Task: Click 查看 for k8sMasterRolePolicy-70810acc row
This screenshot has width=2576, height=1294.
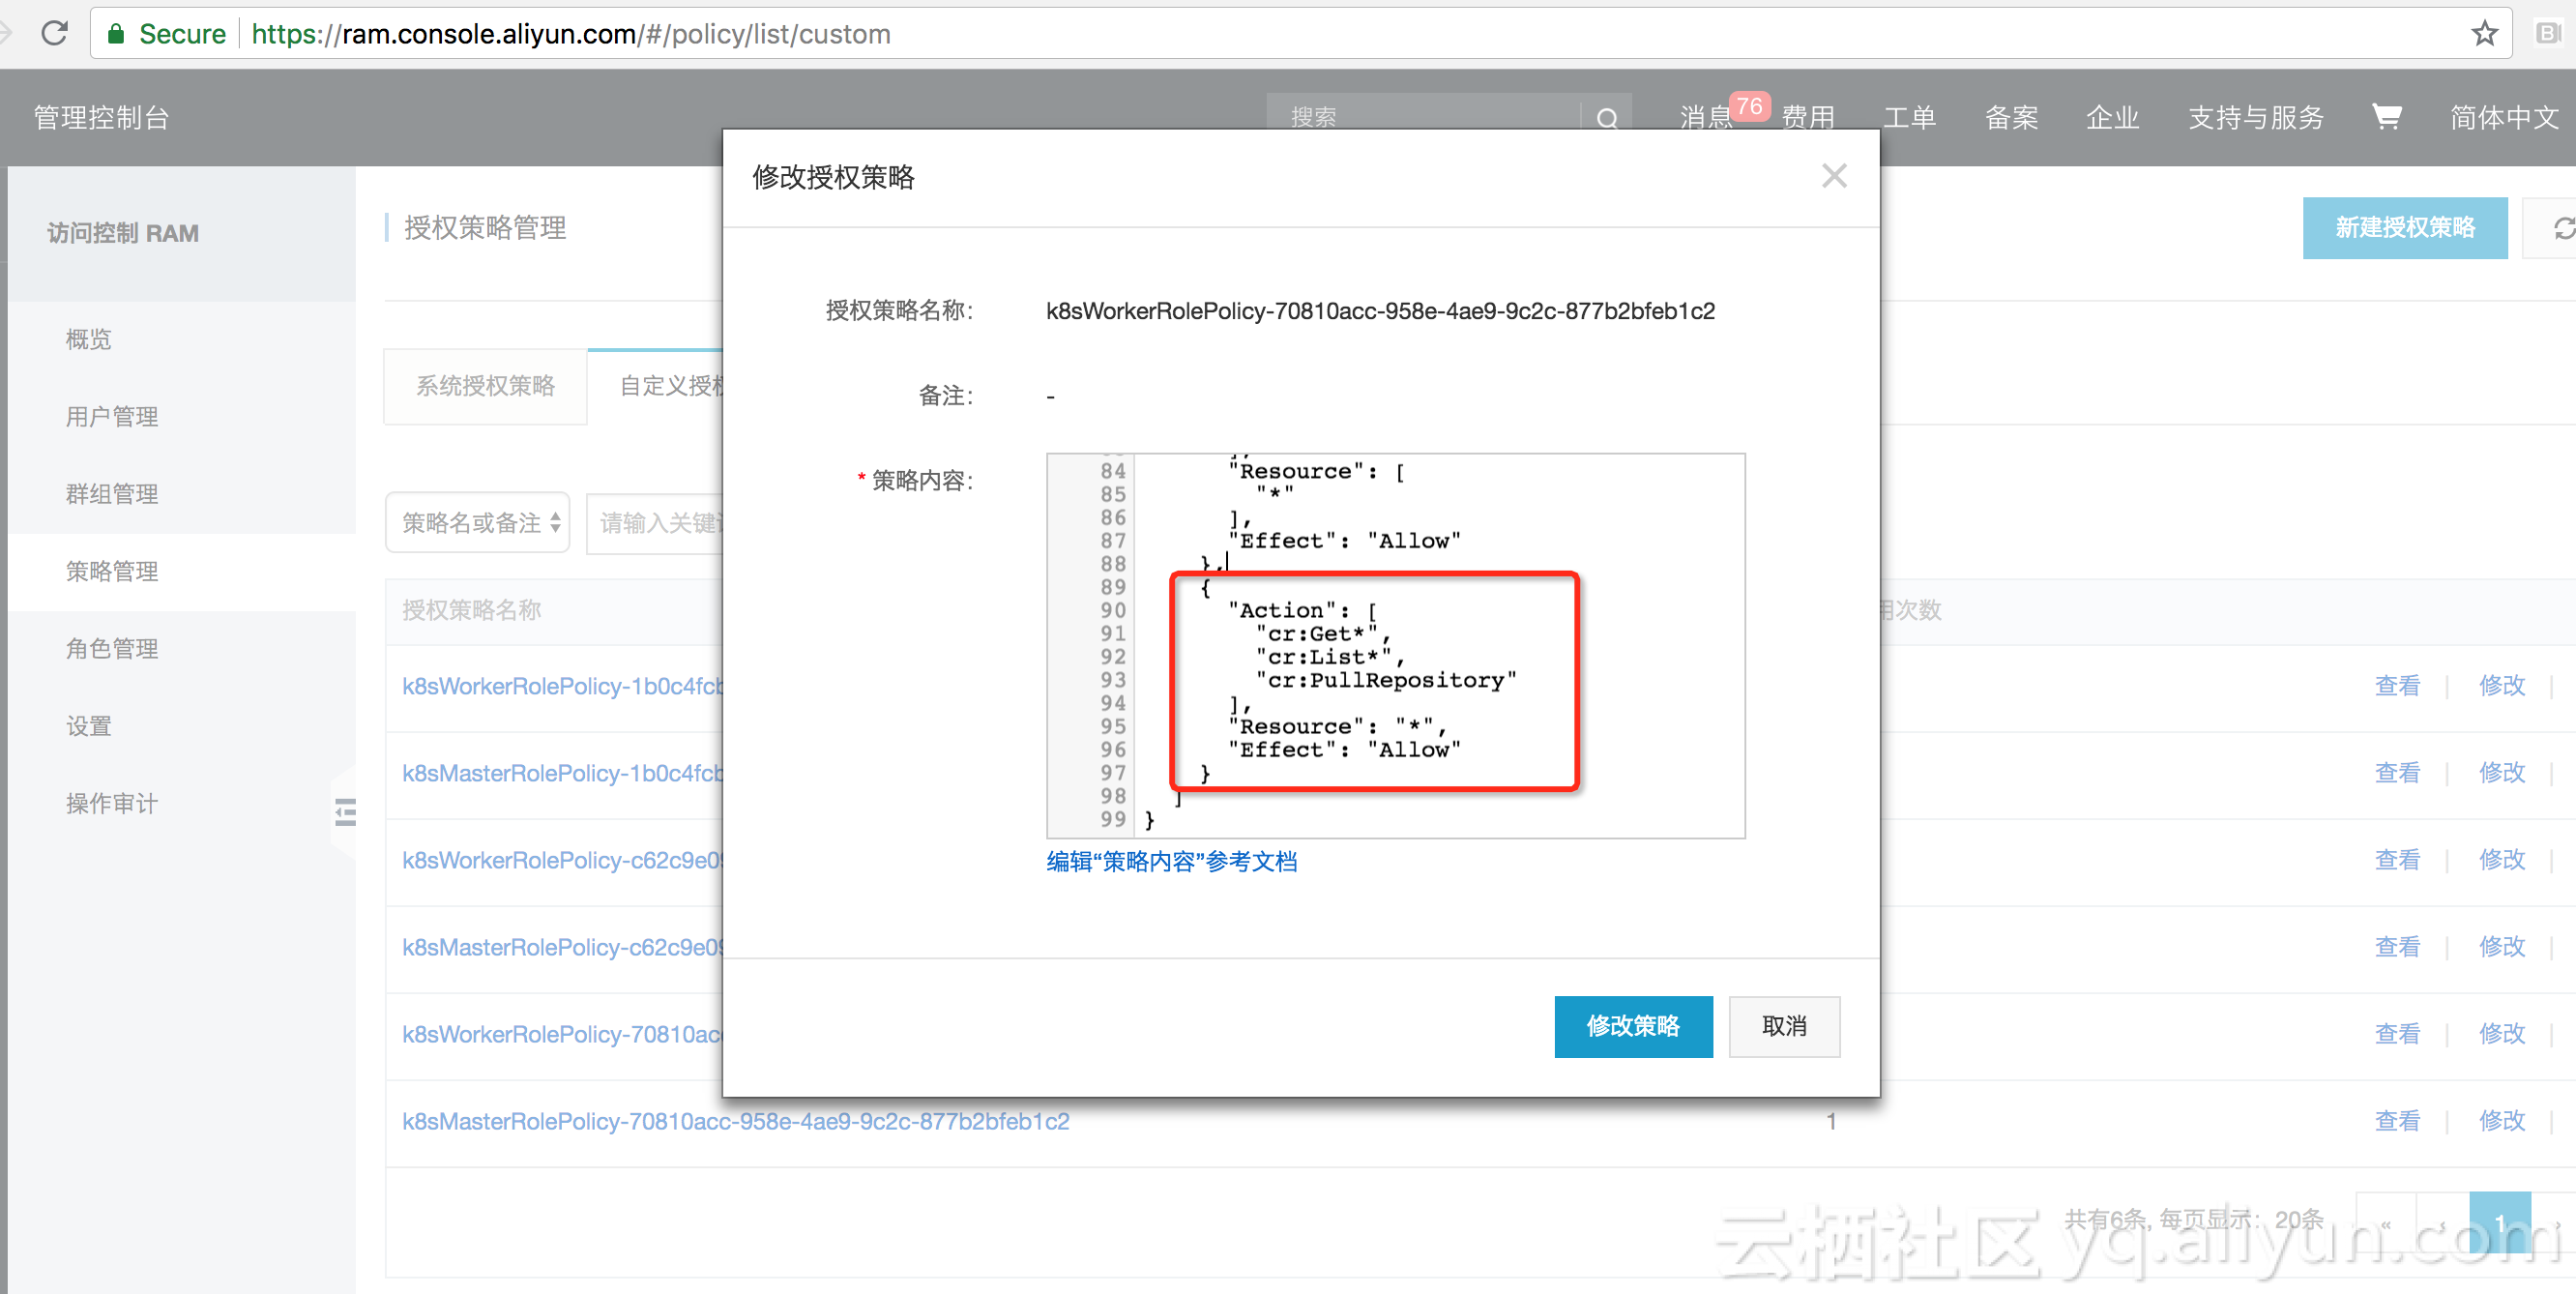Action: click(x=2397, y=1121)
